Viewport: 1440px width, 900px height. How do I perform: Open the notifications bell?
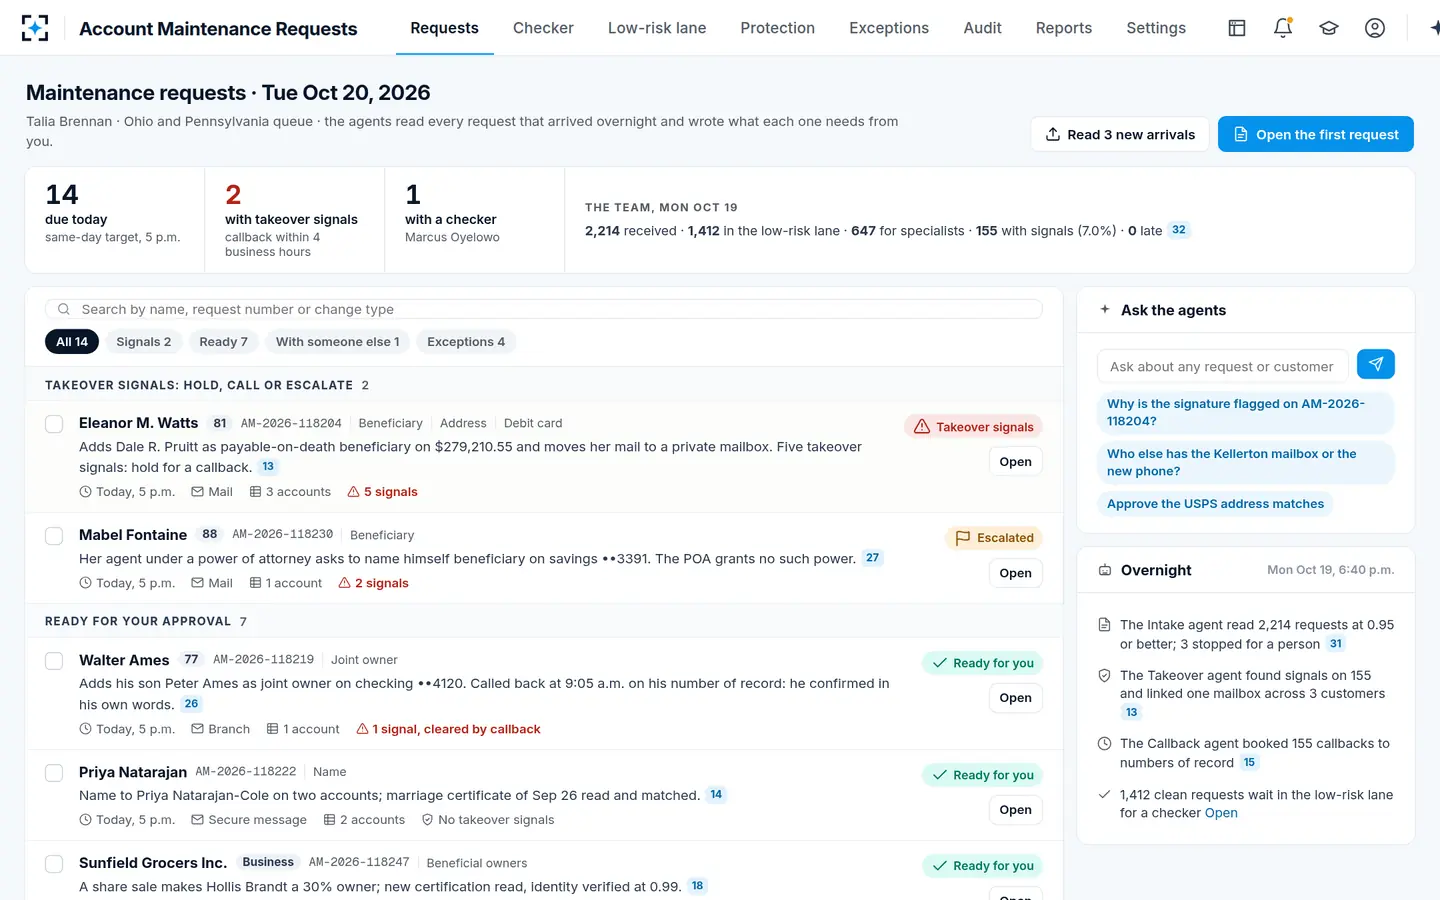pos(1283,28)
